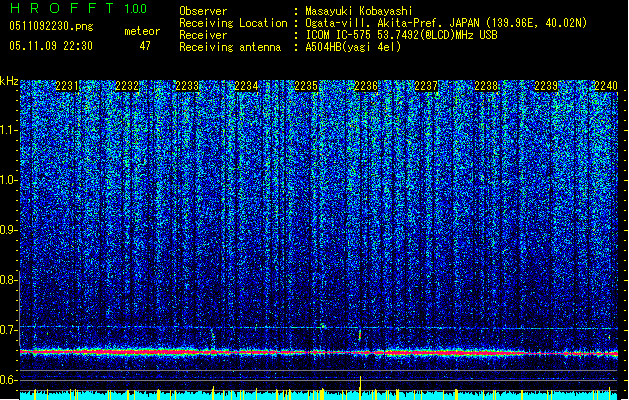This screenshot has height=400, width=629.
Task: Click the kHz axis unit label
Action: (x=9, y=81)
